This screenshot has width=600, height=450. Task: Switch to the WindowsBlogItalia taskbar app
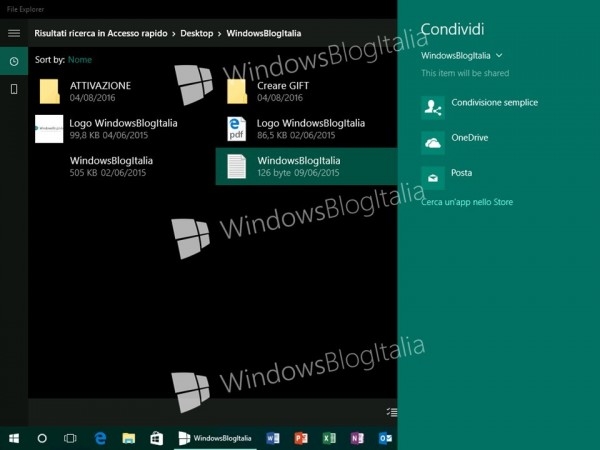(x=215, y=438)
